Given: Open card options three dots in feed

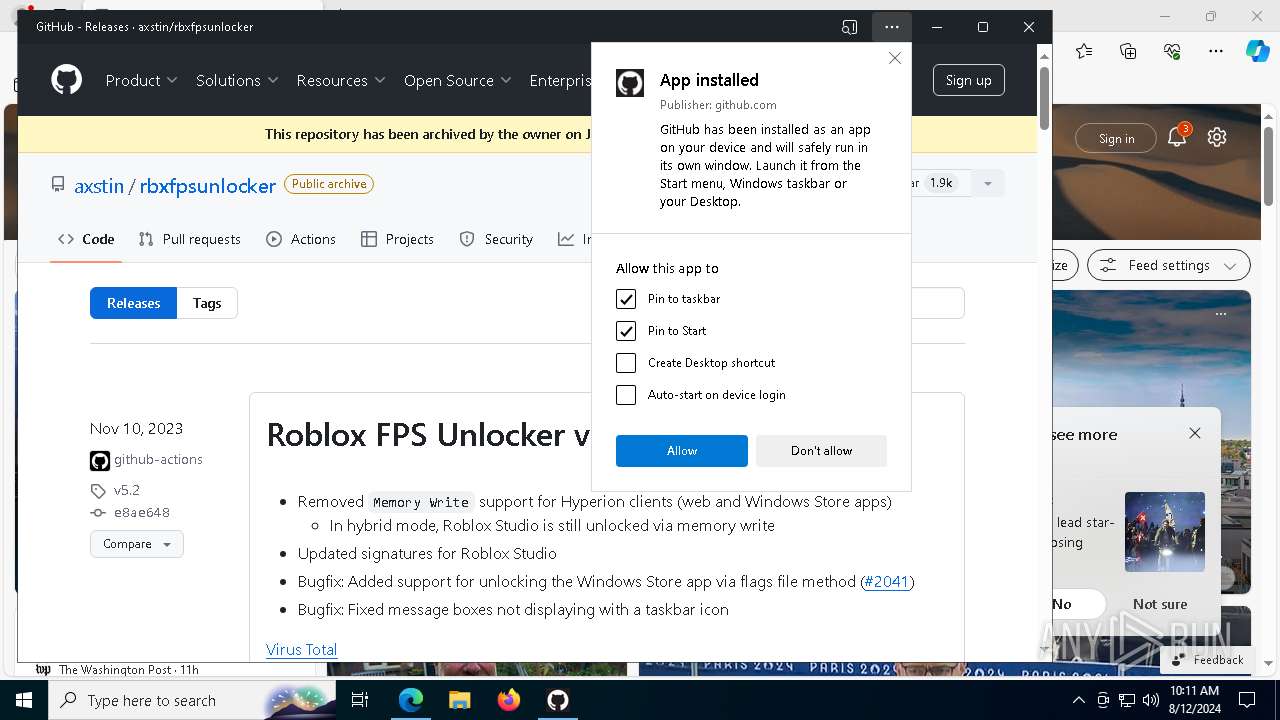Looking at the screenshot, I should click(1221, 314).
